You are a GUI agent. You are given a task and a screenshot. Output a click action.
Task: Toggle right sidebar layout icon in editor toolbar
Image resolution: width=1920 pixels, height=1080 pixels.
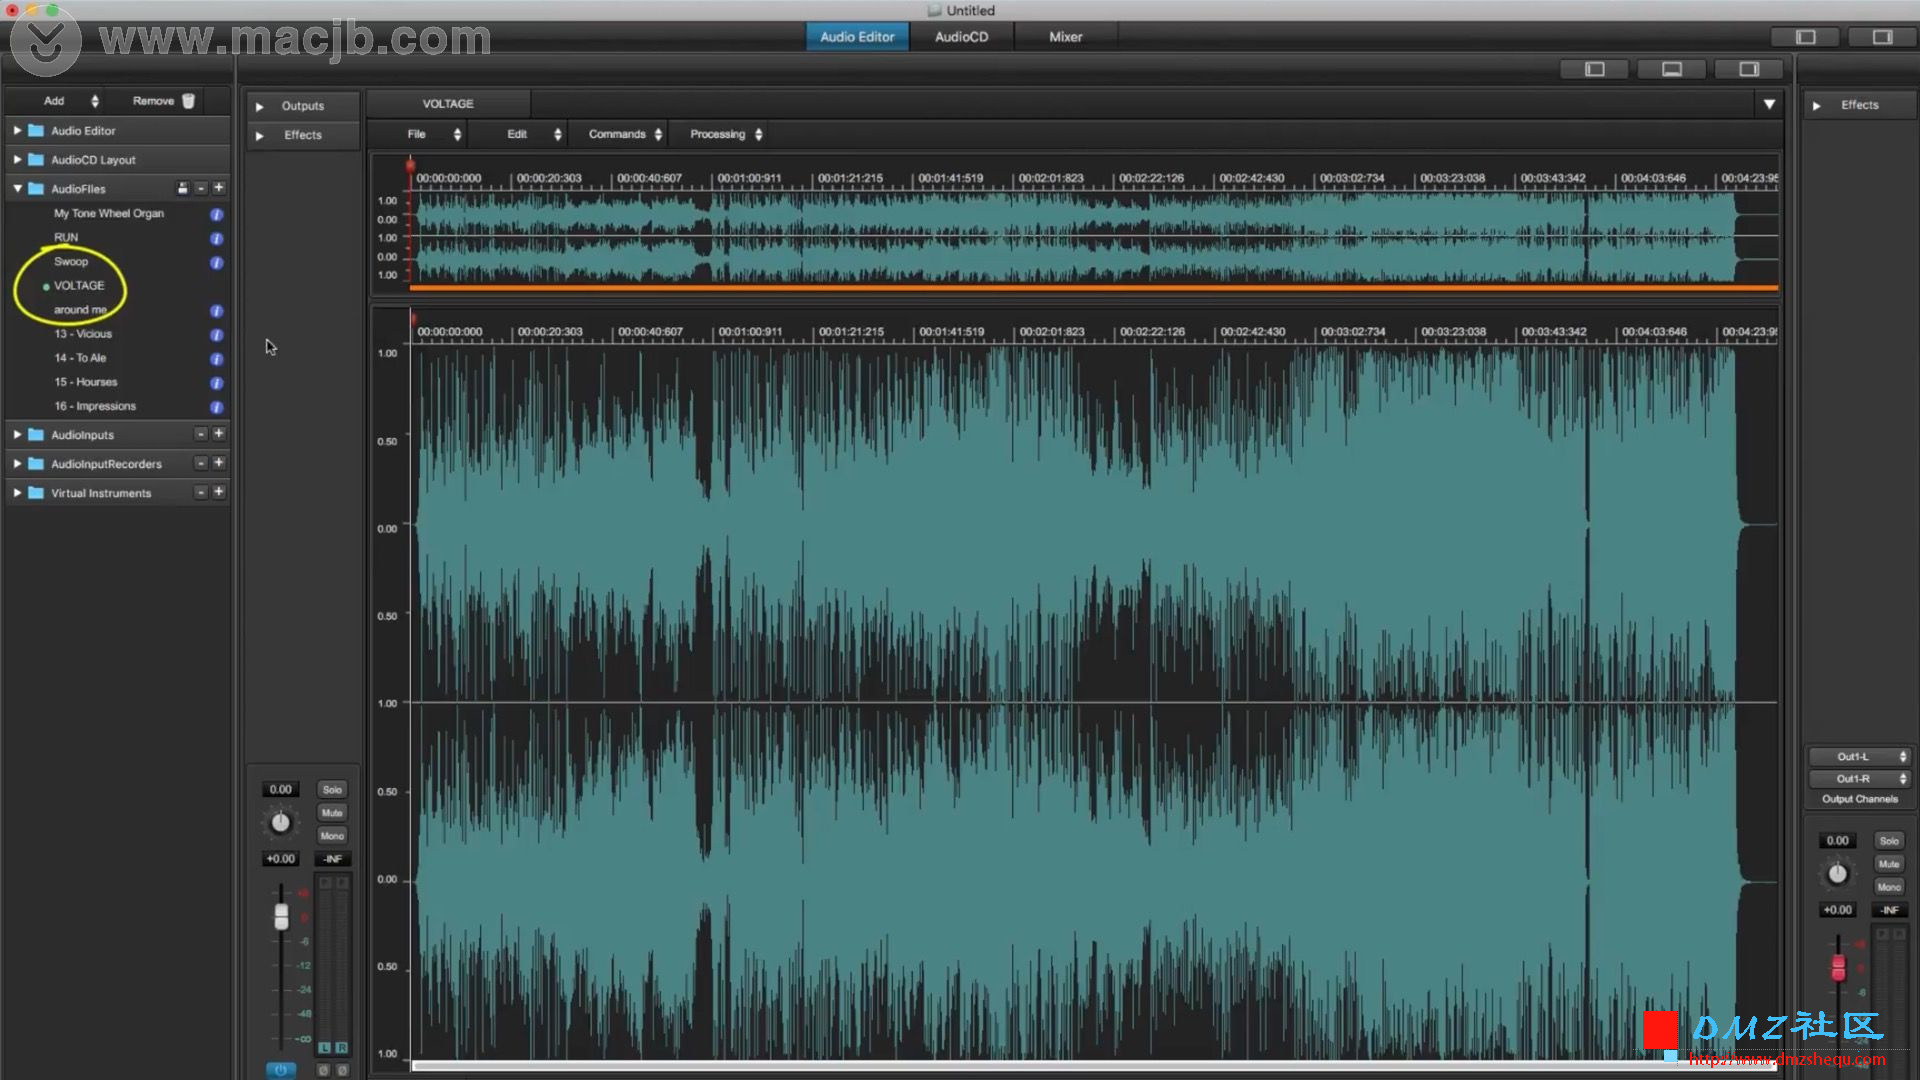(x=1749, y=69)
